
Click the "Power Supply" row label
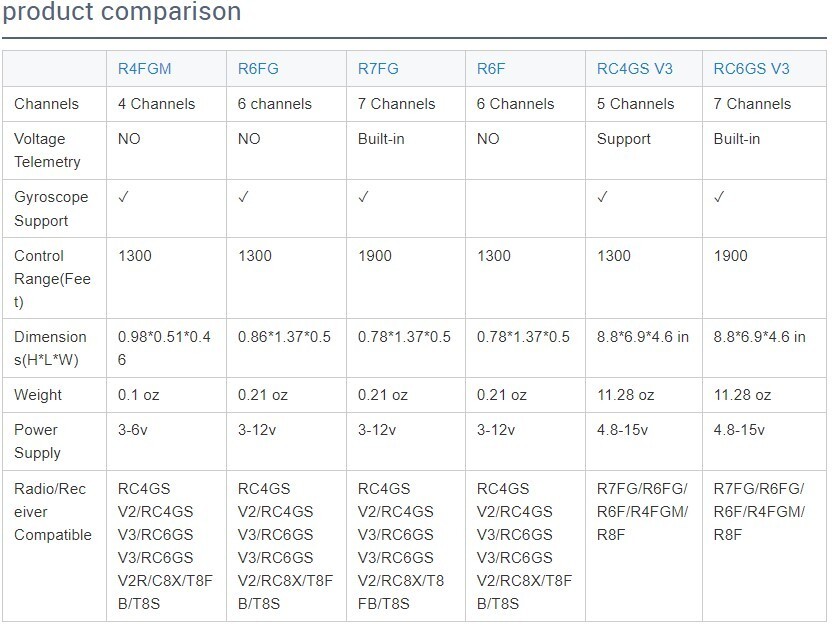pyautogui.click(x=37, y=441)
